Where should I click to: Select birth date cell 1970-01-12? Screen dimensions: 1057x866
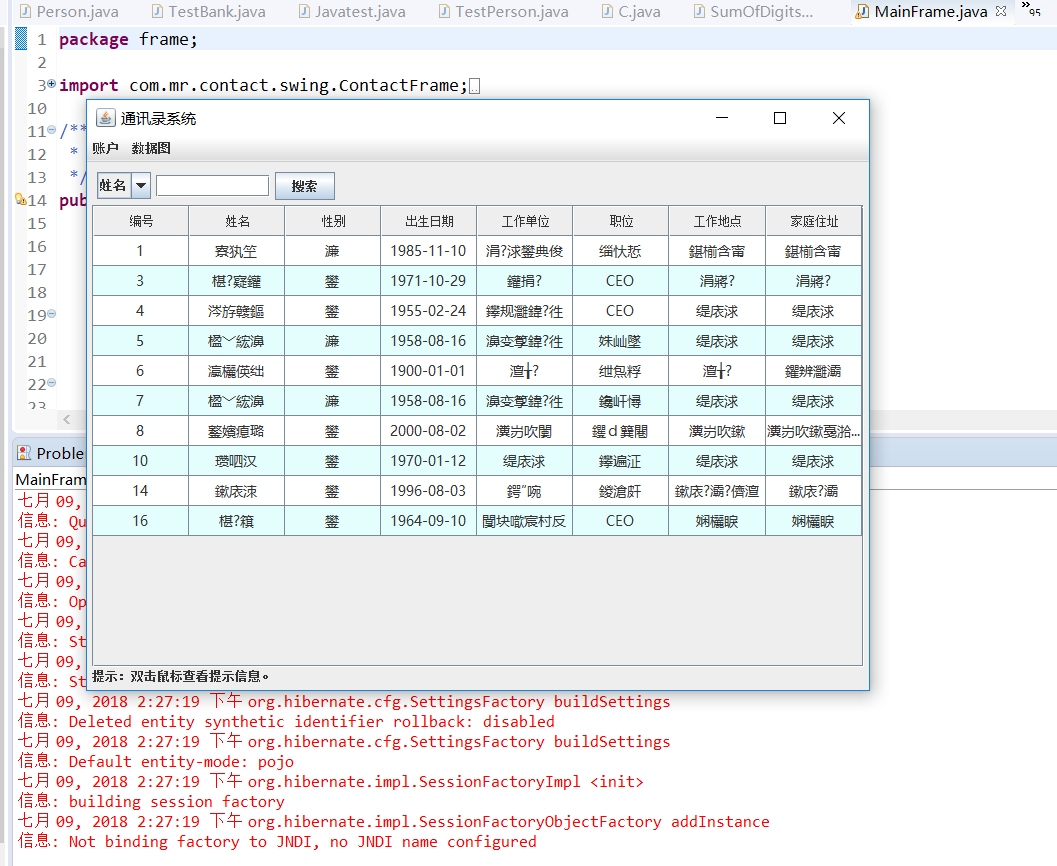[428, 461]
